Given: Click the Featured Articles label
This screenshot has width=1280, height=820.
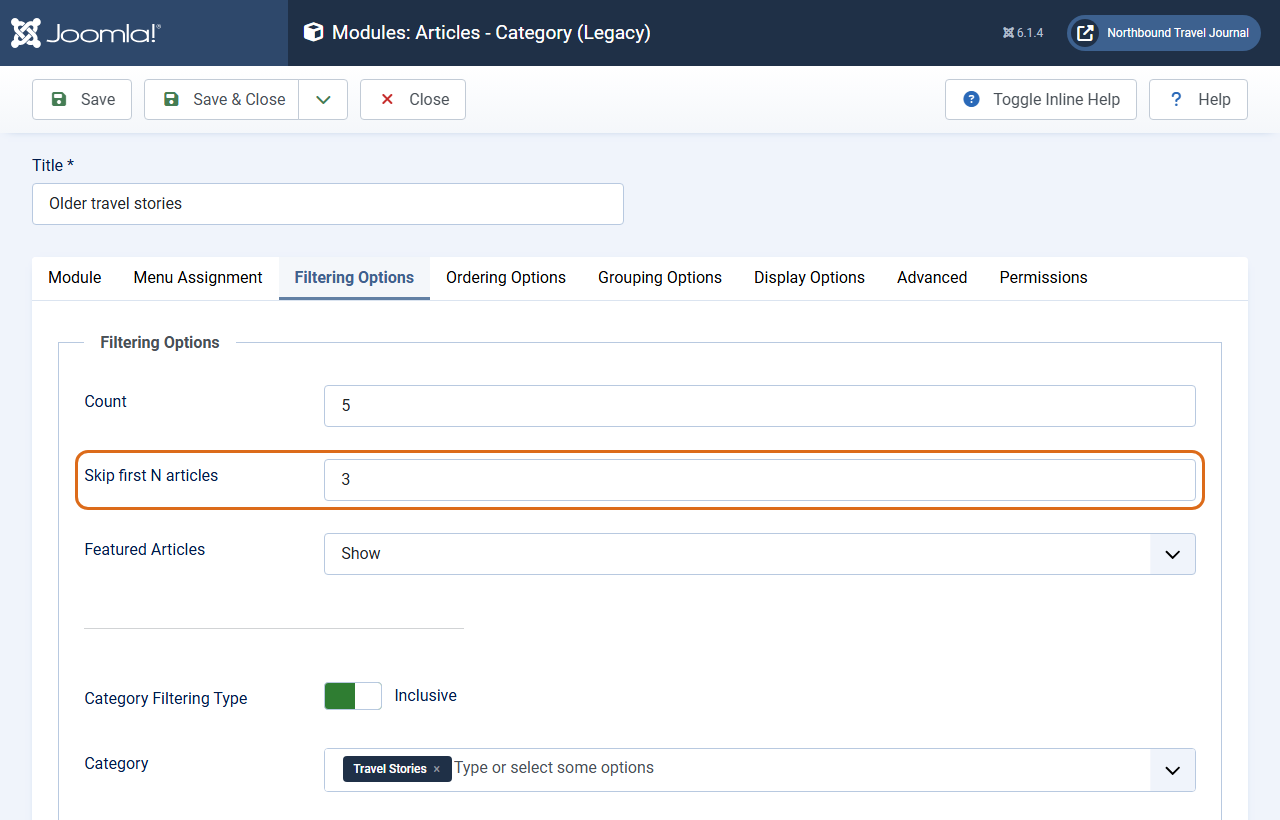Looking at the screenshot, I should 145,550.
